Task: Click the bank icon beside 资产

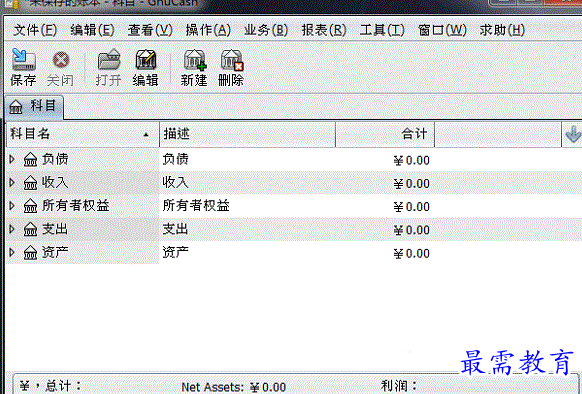Action: (x=30, y=253)
